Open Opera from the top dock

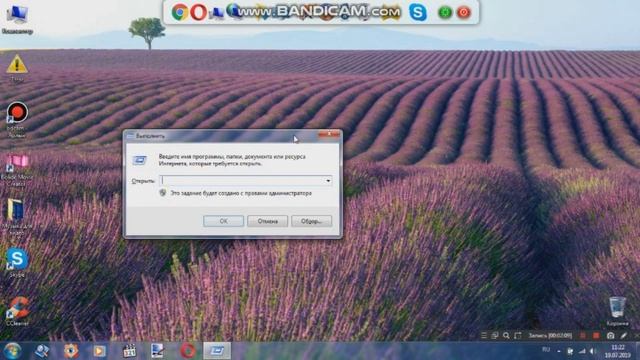click(x=199, y=12)
